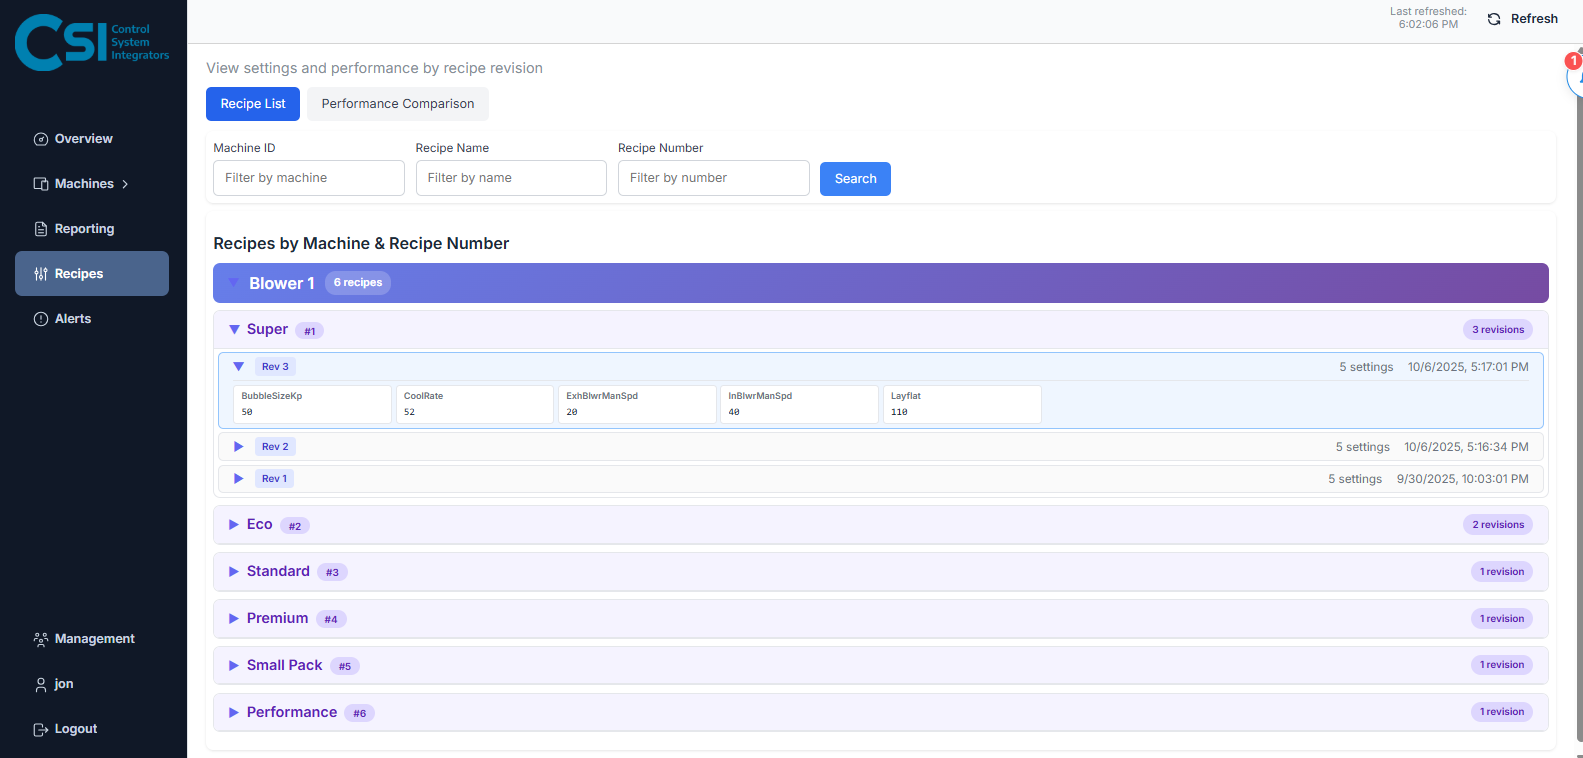Click the Recipes by Machine & Recipe Number heading
This screenshot has width=1583, height=758.
[x=361, y=244]
